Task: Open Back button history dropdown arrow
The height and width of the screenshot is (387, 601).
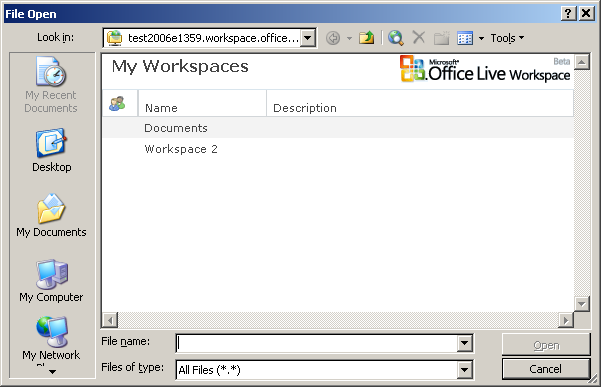Action: point(349,38)
